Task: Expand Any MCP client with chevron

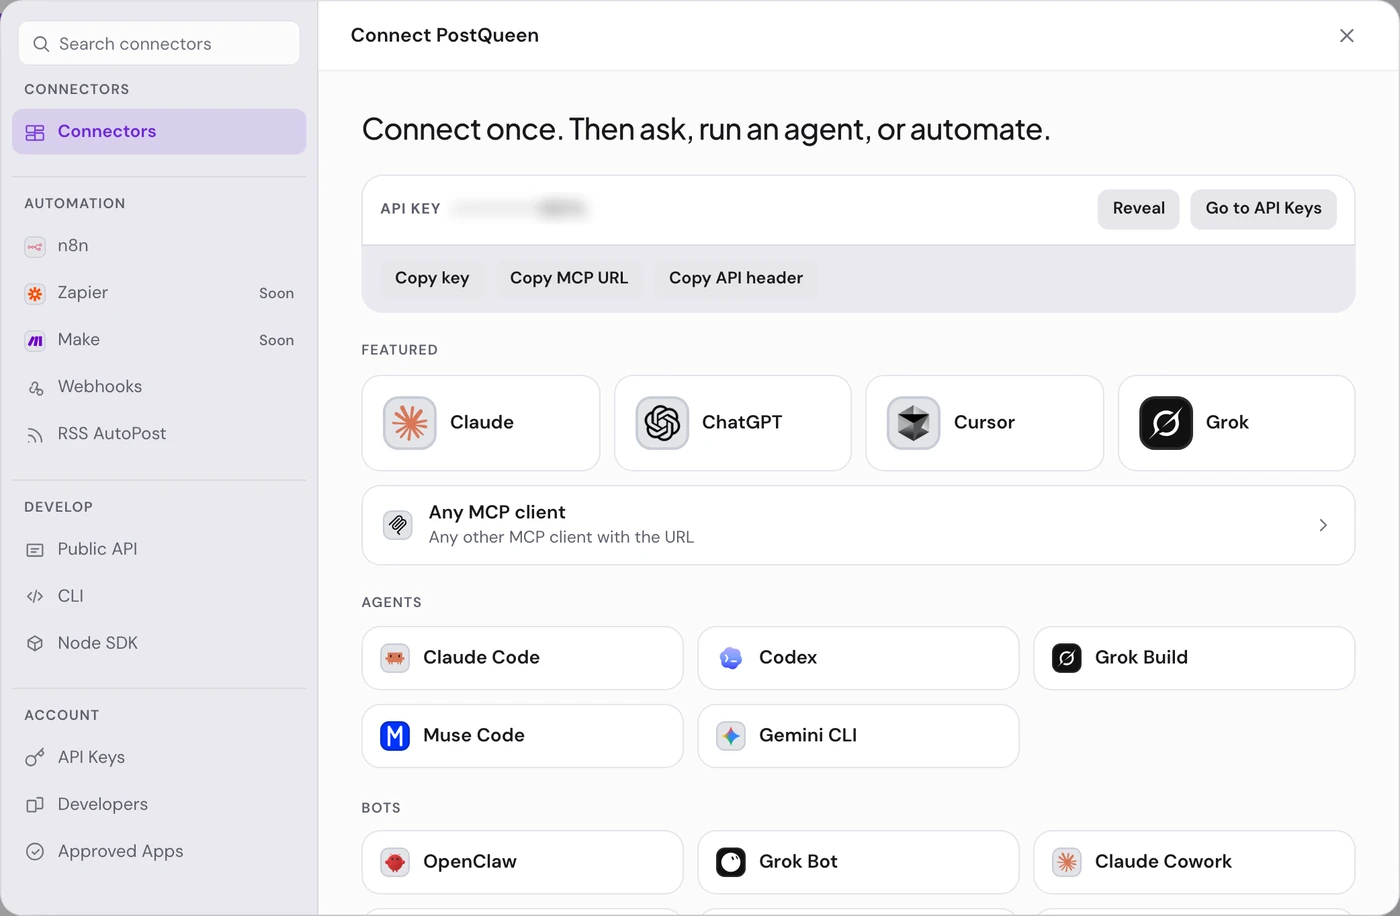Action: point(1323,525)
